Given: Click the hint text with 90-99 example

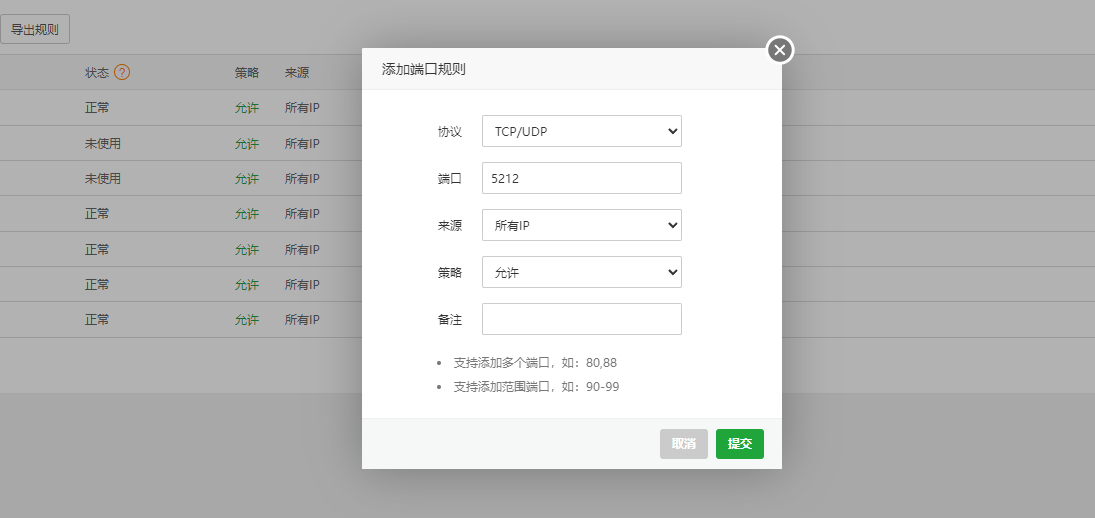Looking at the screenshot, I should (x=536, y=387).
